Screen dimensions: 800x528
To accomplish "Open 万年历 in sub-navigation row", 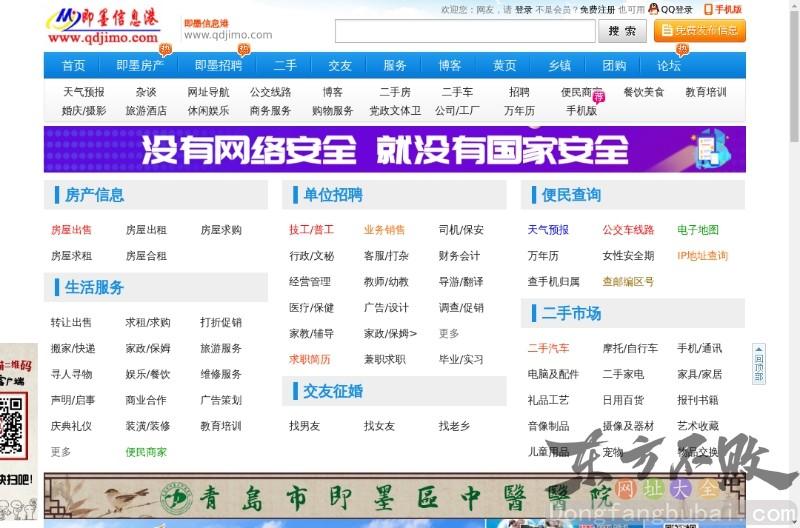I will point(519,111).
